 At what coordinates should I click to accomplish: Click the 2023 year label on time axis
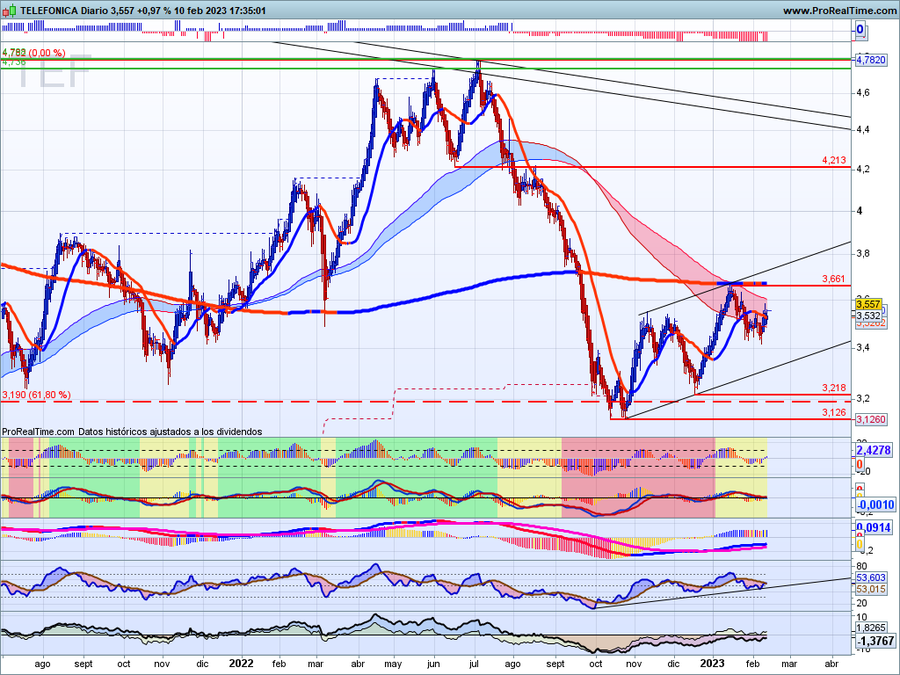(x=712, y=664)
